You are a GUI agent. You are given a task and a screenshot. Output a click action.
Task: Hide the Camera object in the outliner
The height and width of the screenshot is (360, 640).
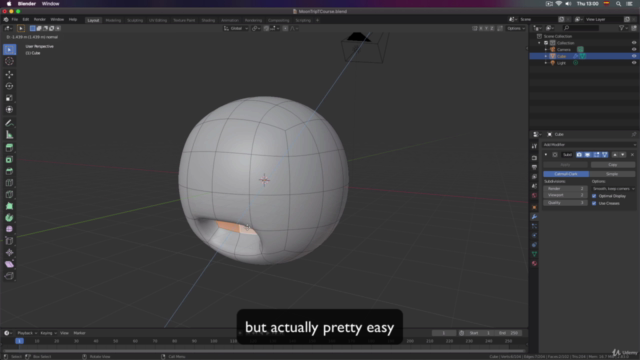coord(634,49)
